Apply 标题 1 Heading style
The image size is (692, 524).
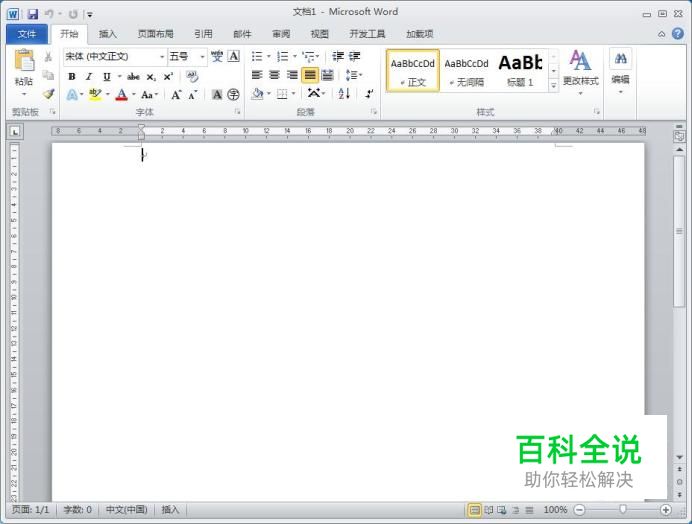click(520, 71)
